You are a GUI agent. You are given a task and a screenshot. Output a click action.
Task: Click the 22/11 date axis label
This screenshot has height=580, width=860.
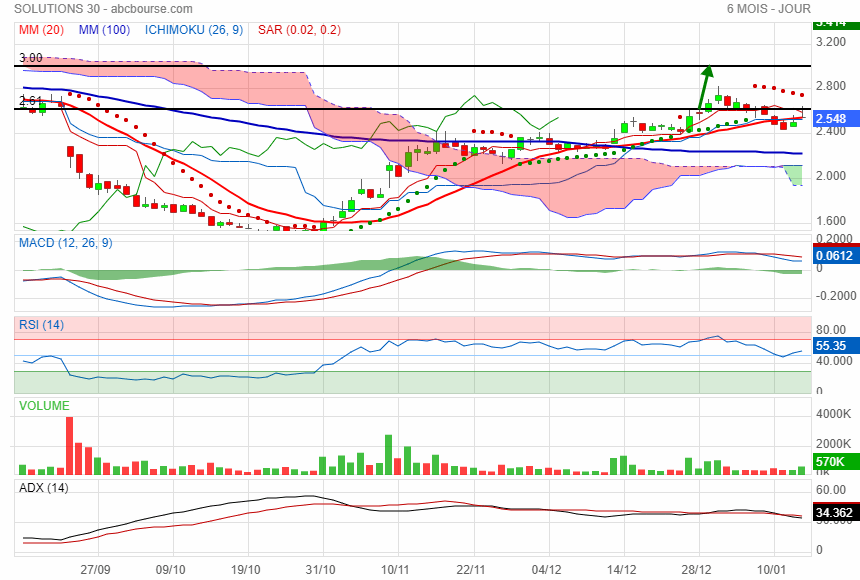[x=471, y=569]
